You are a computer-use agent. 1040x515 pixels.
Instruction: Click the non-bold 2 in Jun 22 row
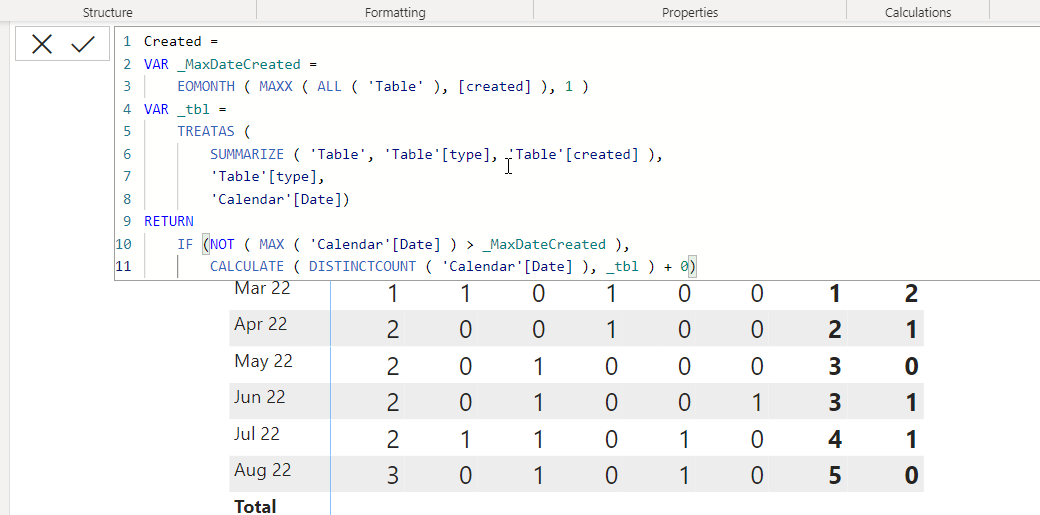(393, 403)
